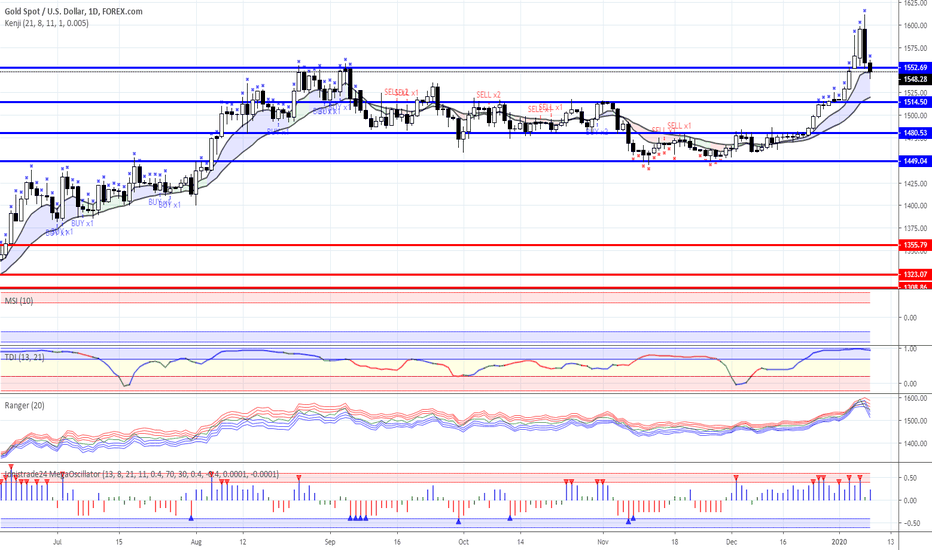Image resolution: width=932 pixels, height=550 pixels.
Task: Click the MegaOscillator indicator title
Action: (x=141, y=474)
